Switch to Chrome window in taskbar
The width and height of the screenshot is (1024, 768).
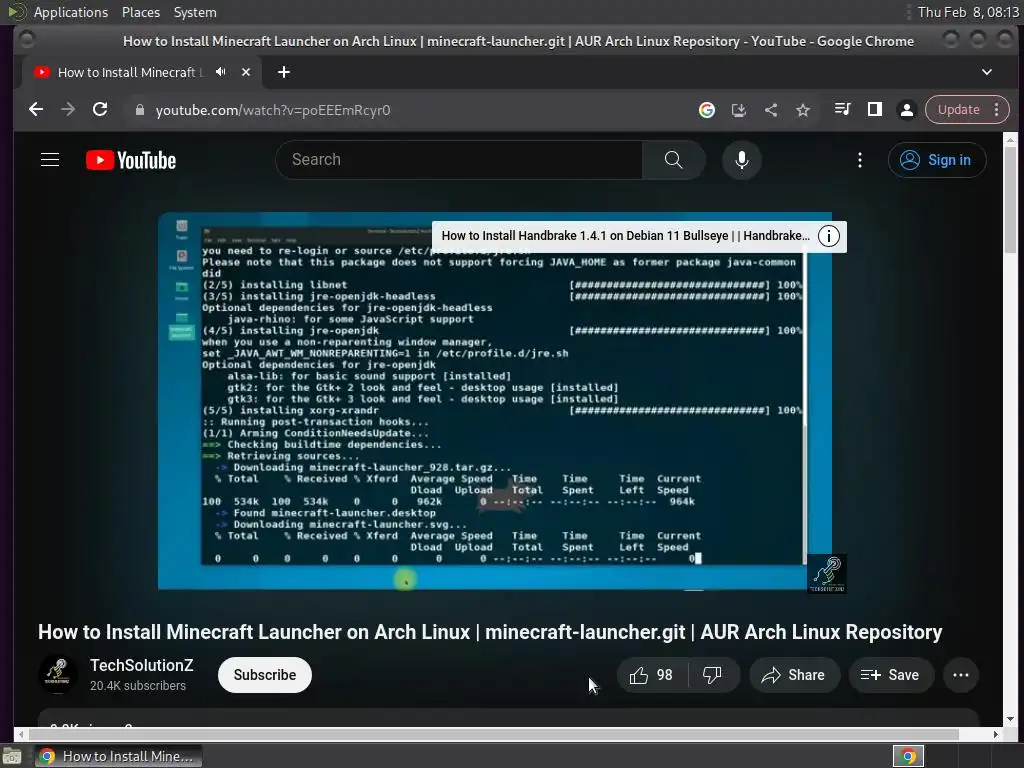118,756
